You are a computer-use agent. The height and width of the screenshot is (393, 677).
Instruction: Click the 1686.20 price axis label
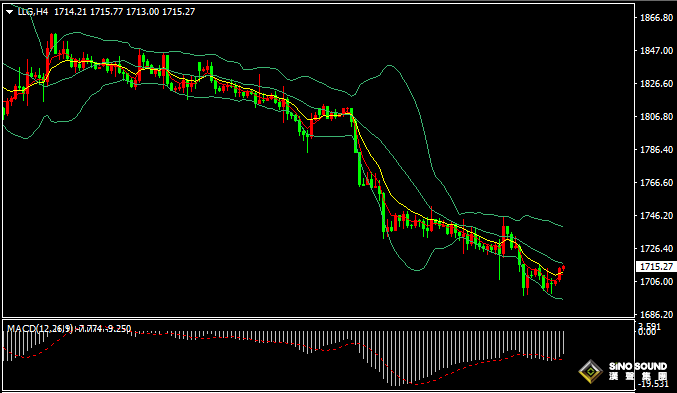656,314
